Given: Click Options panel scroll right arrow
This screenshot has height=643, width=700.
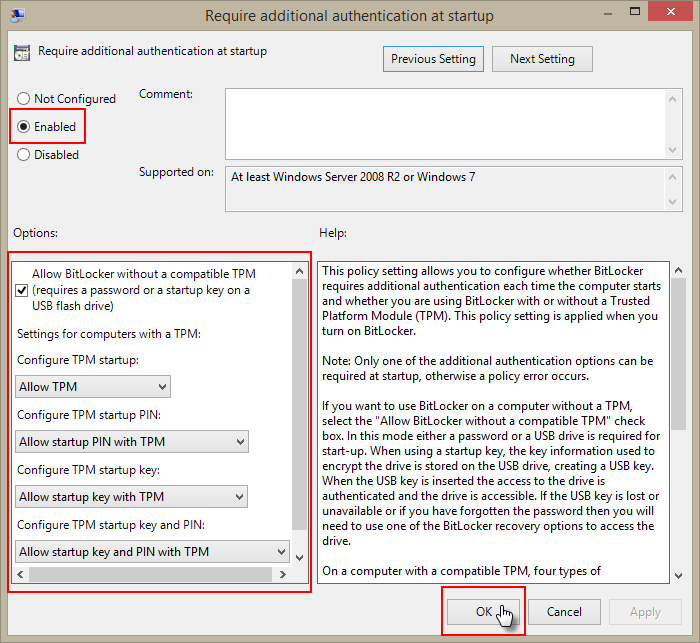Looking at the screenshot, I should coord(283,574).
